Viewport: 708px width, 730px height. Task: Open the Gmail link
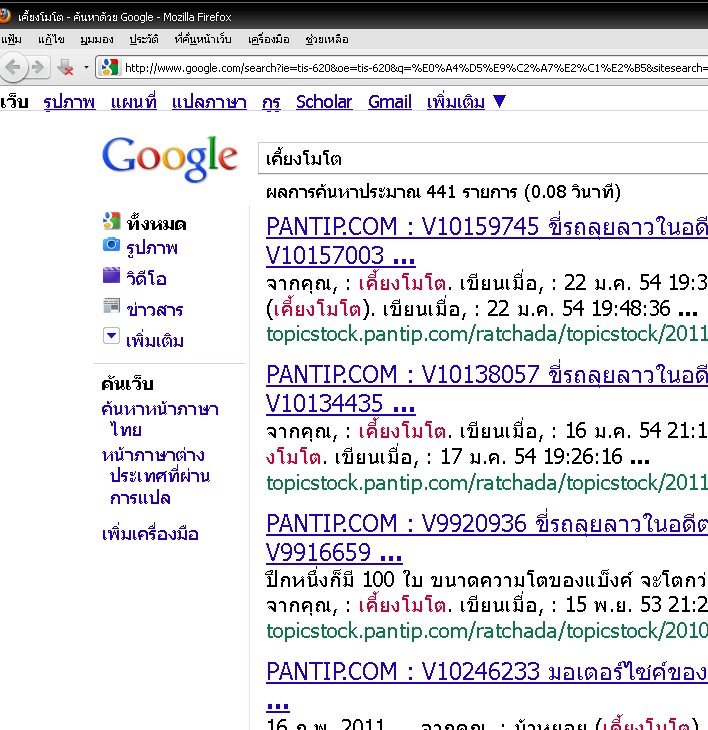coord(390,102)
